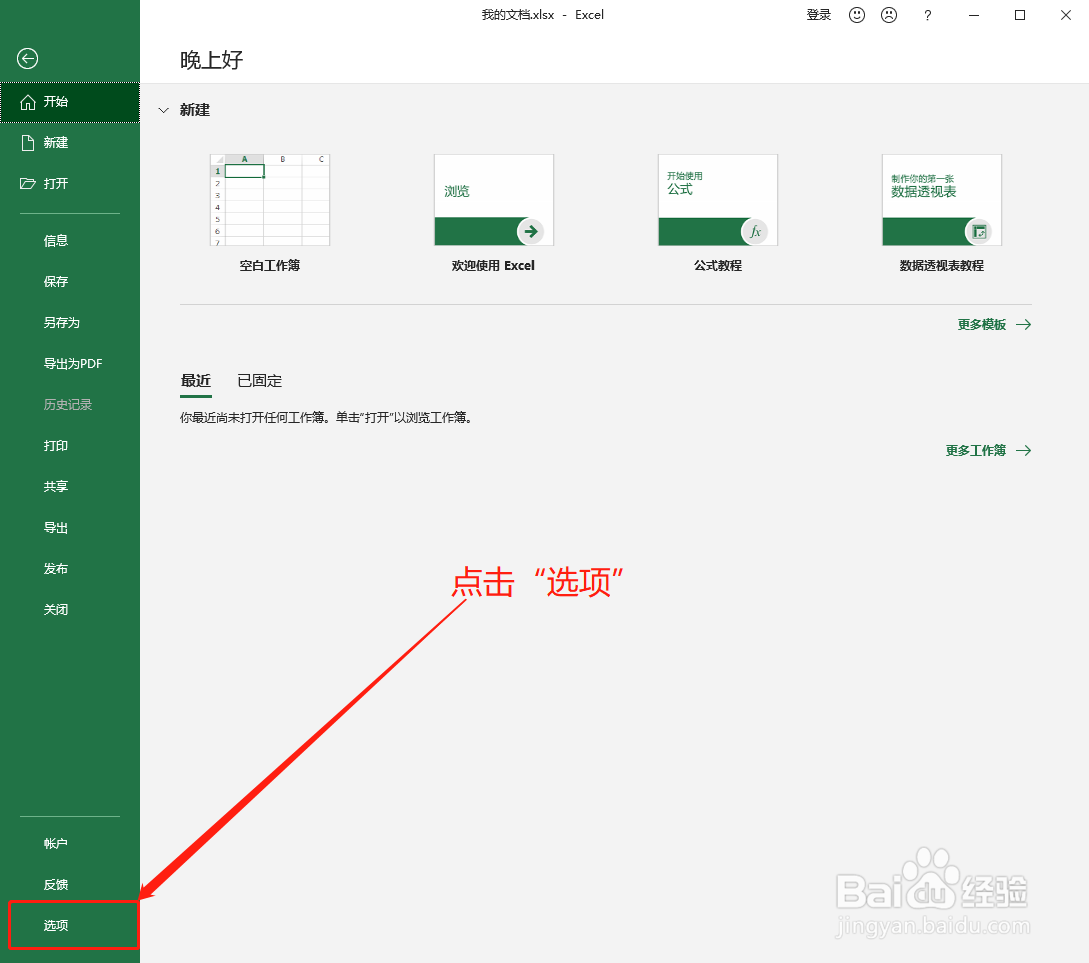This screenshot has height=963, width=1089.
Task: Click the 登录 sign-in button
Action: click(819, 15)
